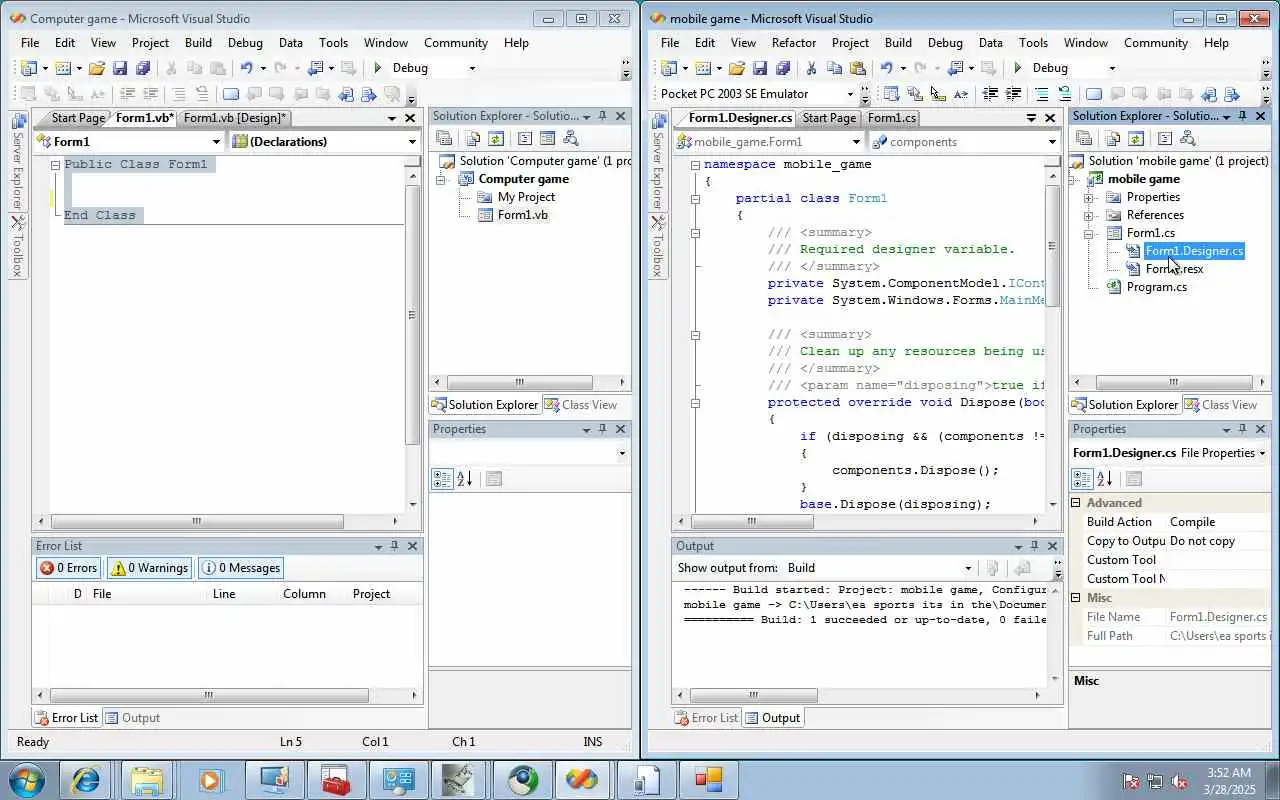The height and width of the screenshot is (800, 1280).
Task: Open Build menu in Computer game window
Action: pos(198,43)
